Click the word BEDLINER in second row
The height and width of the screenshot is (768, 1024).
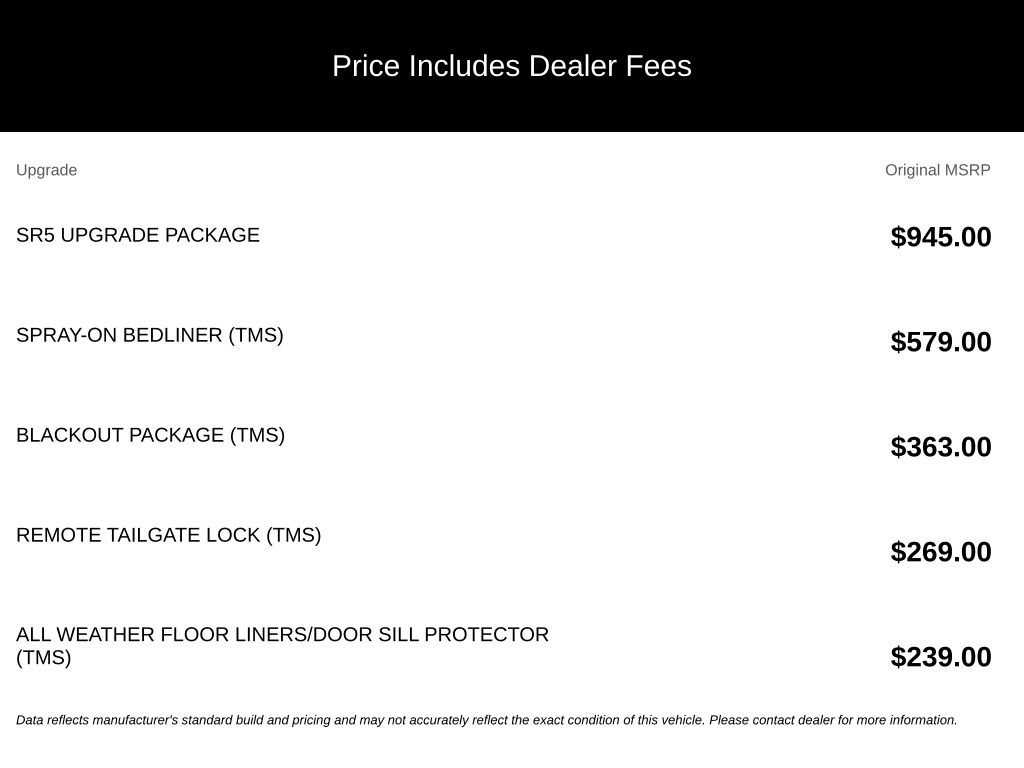[172, 335]
